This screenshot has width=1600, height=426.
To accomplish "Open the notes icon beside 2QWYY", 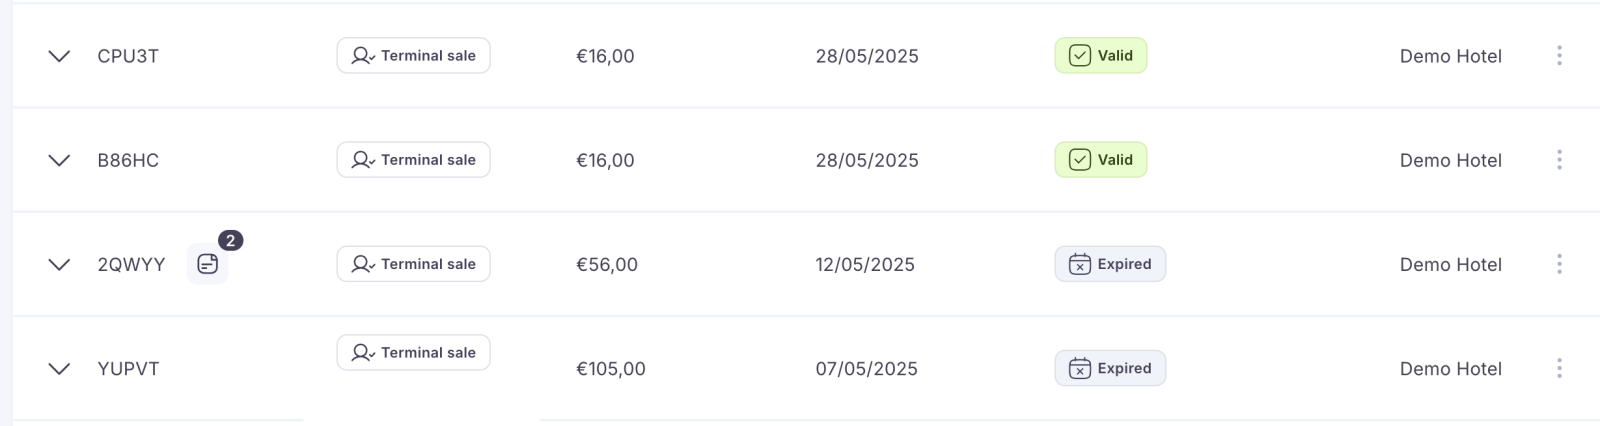I will tap(207, 264).
